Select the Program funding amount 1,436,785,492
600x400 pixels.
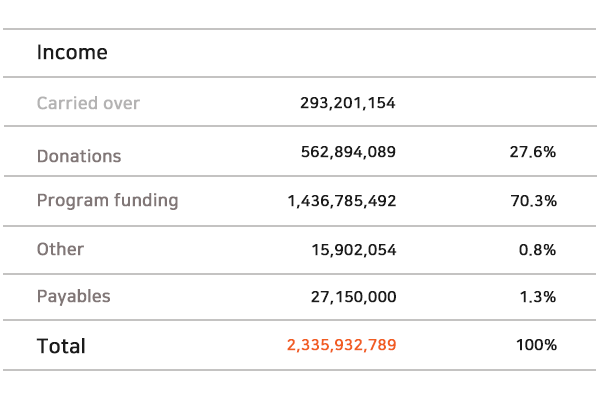point(342,201)
